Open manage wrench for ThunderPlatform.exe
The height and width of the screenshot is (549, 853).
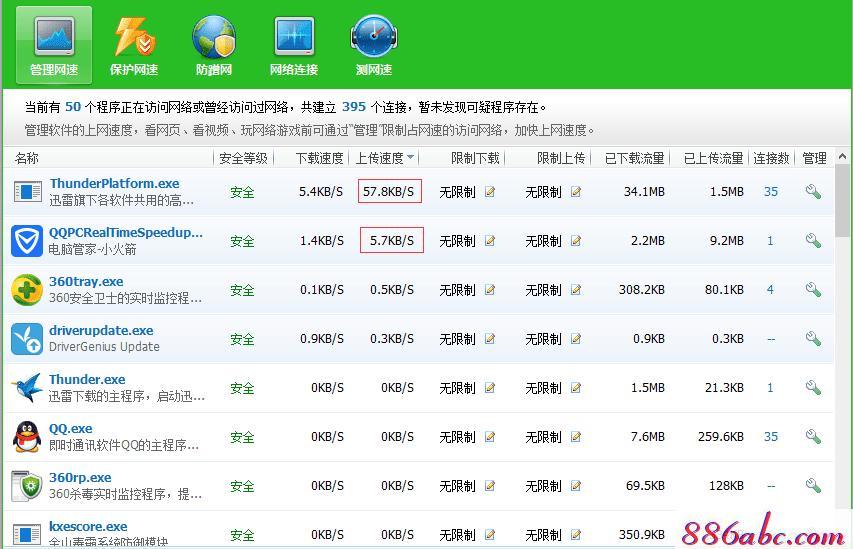pos(813,192)
